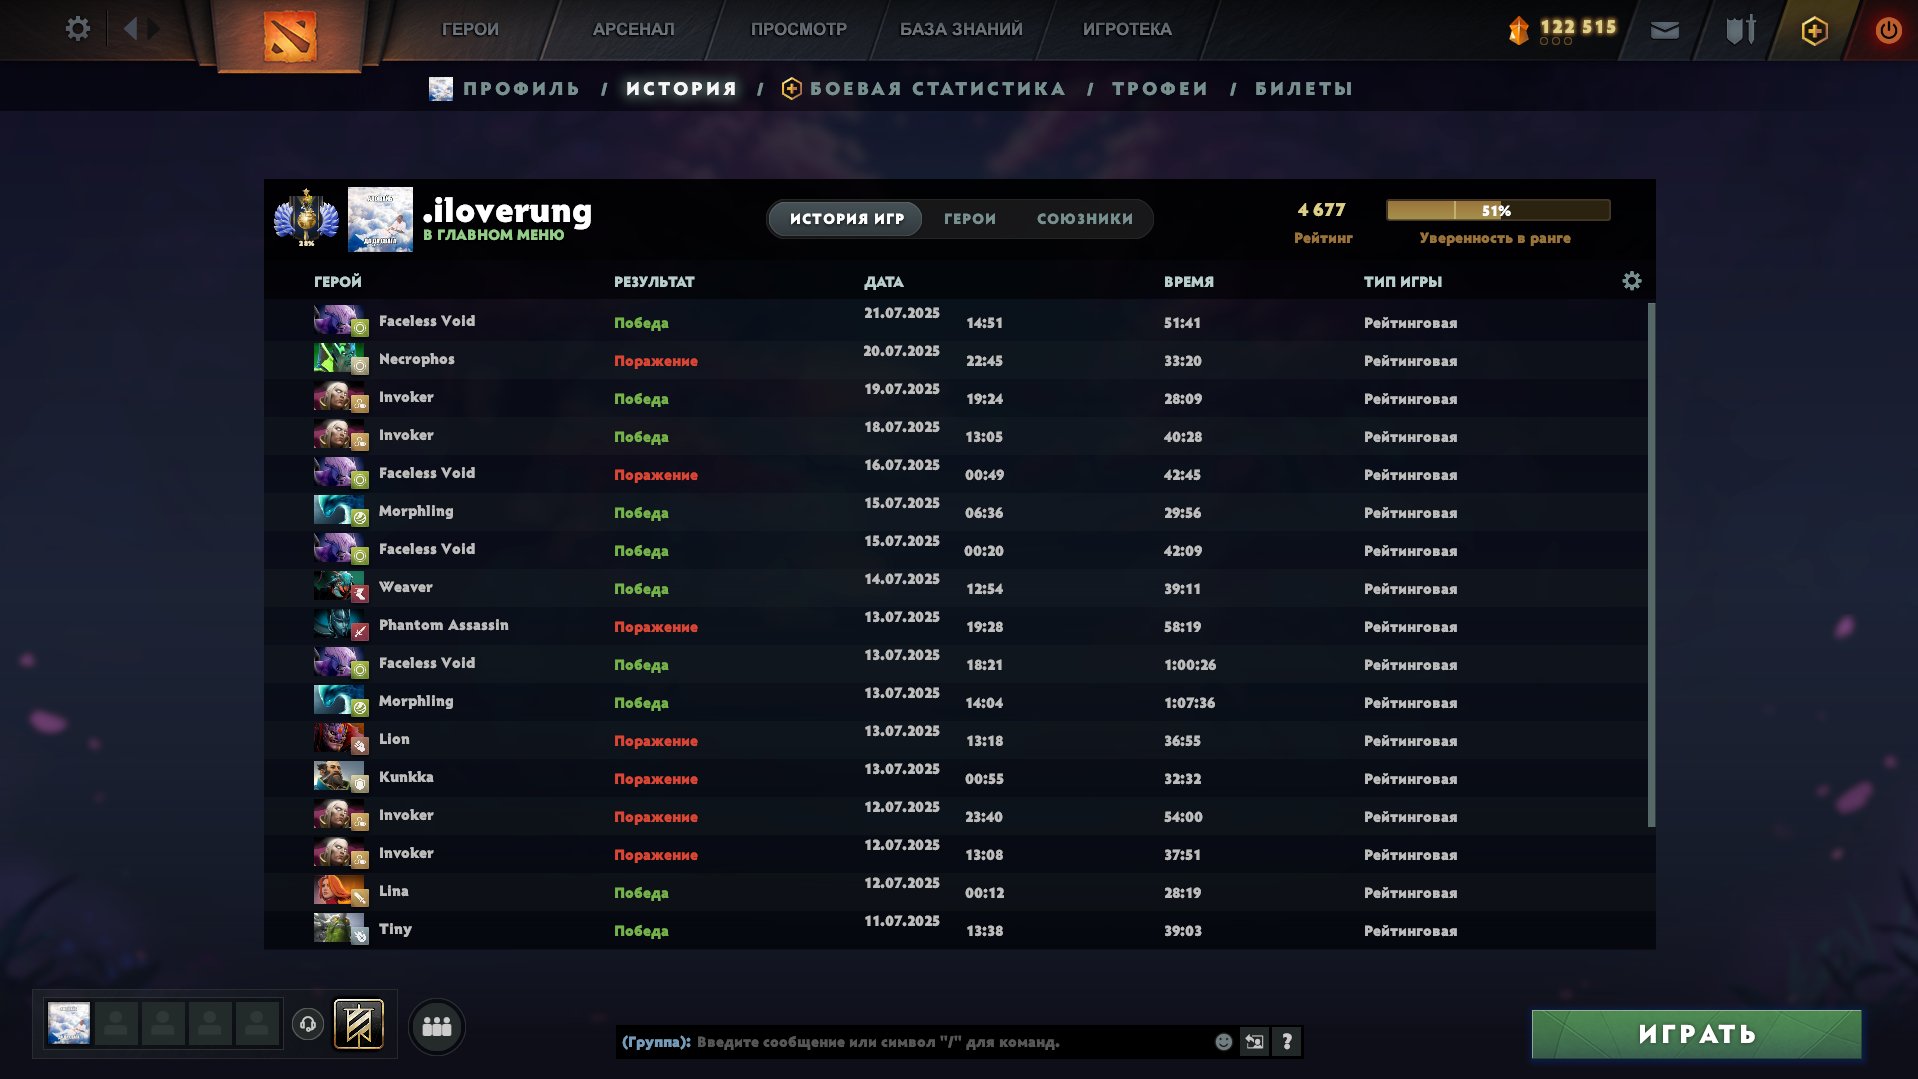Viewport: 1918px width, 1079px height.
Task: Open the 21.07.2025 Faceless Void match
Action: (955, 321)
